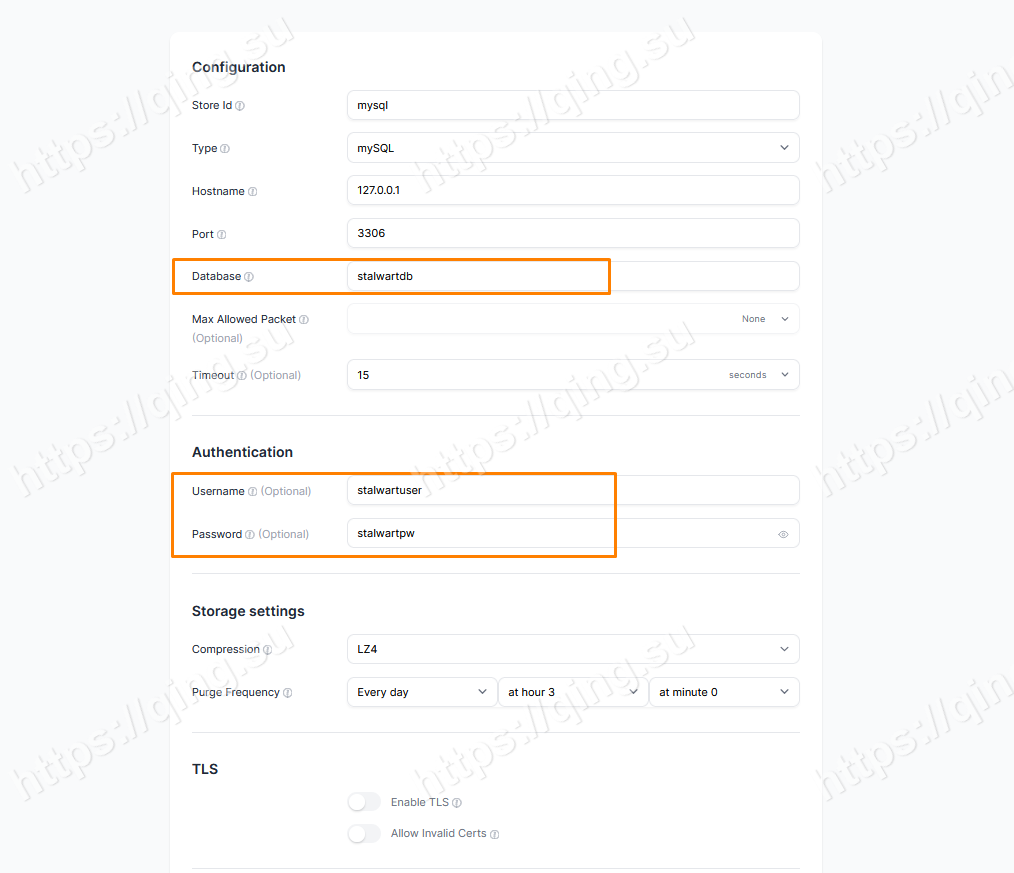
Task: Select the Max Allowed Packet unit dropdown
Action: [765, 319]
